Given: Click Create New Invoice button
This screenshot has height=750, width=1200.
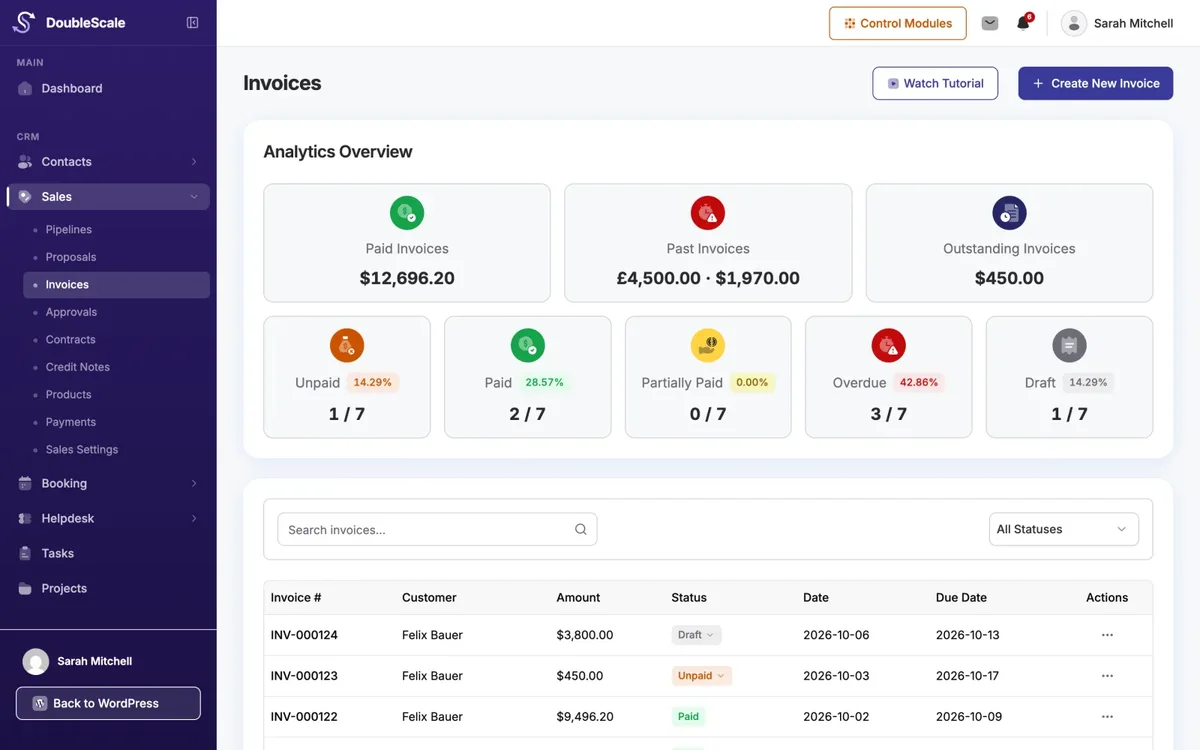Looking at the screenshot, I should (x=1095, y=83).
